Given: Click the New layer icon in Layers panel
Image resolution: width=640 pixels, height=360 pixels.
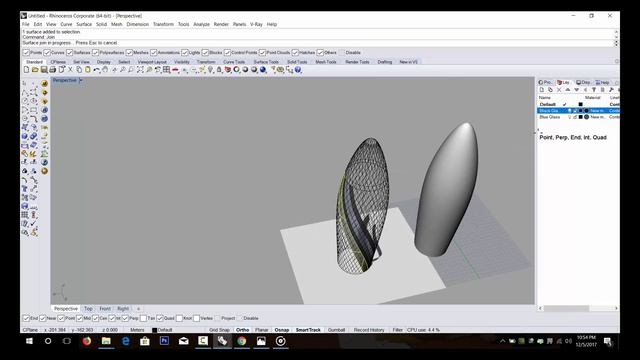Looking at the screenshot, I should click(542, 90).
